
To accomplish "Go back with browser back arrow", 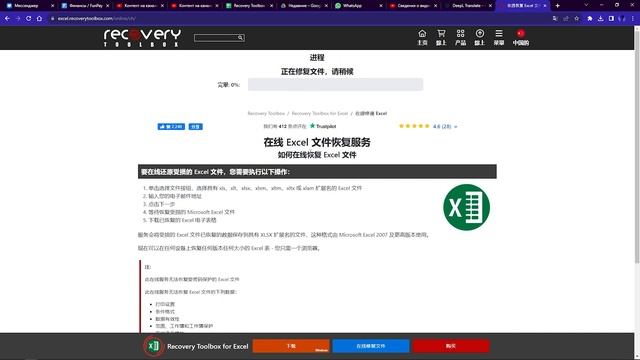I will point(7,18).
